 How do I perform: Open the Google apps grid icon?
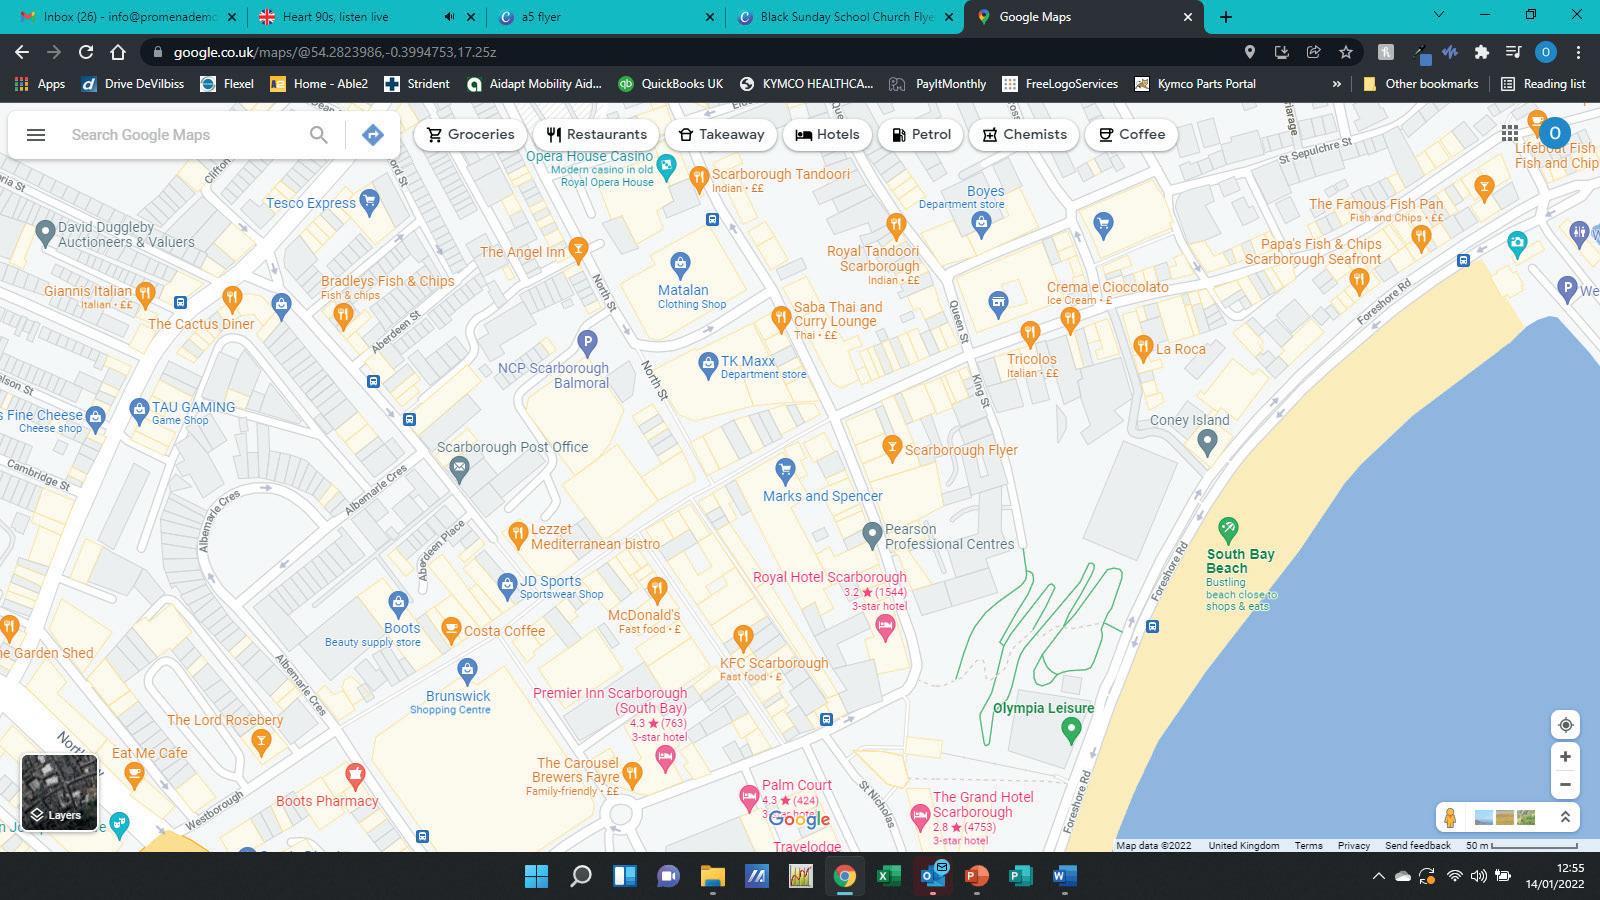[x=1510, y=133]
